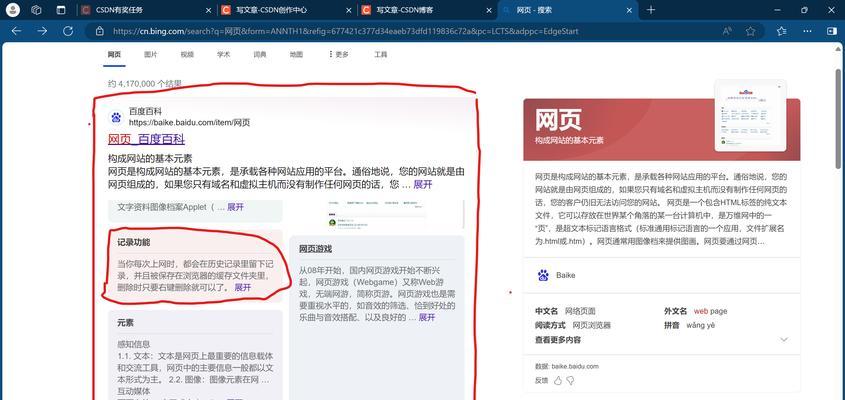This screenshot has height=400, width=845.
Task: Open the webpage thumbnail in the knowledge panel
Action: [750, 115]
